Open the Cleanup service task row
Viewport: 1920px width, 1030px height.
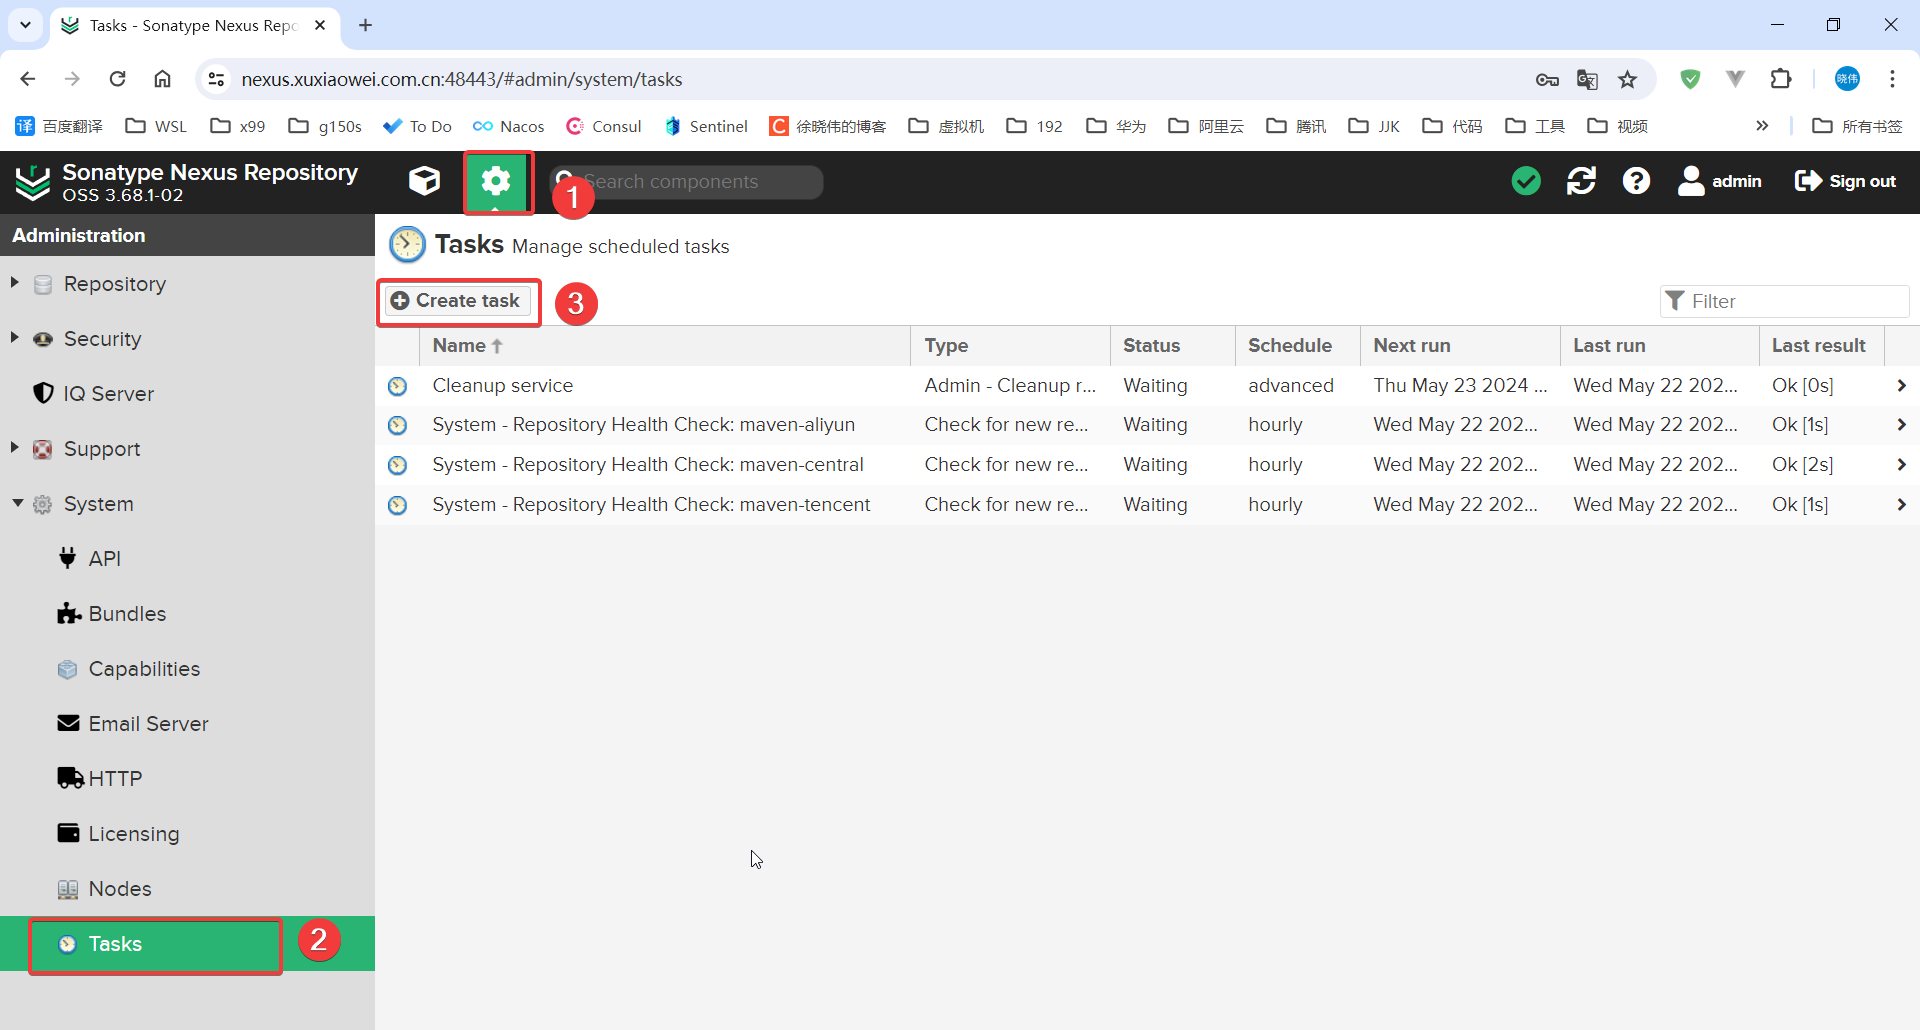[x=503, y=386]
